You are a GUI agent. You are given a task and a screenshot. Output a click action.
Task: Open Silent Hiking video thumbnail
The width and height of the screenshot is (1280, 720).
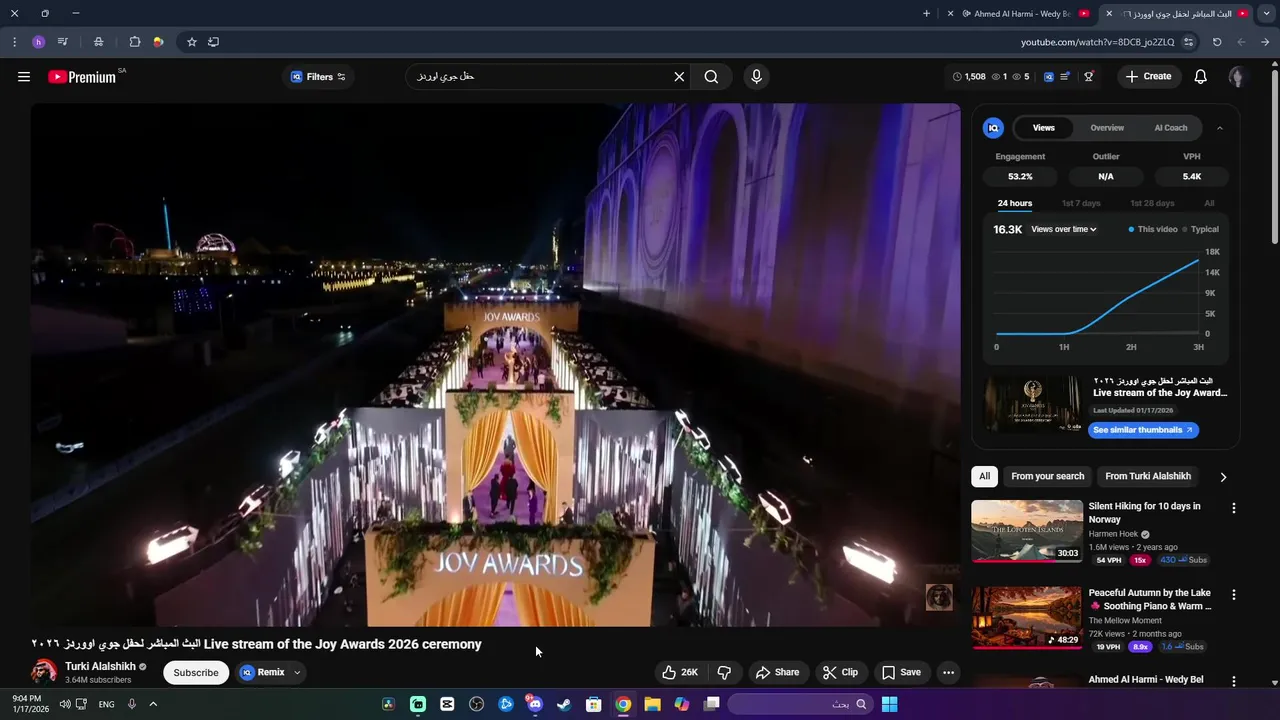[1027, 531]
